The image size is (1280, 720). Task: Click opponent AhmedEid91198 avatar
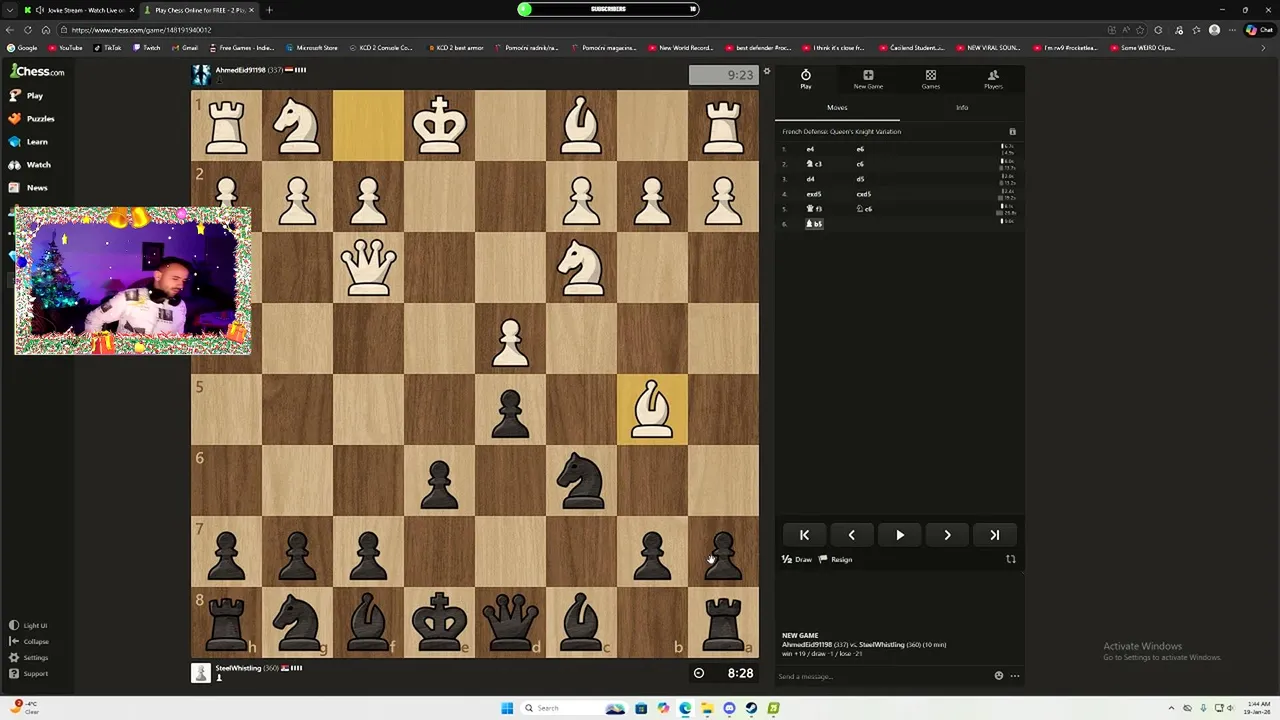pos(201,75)
